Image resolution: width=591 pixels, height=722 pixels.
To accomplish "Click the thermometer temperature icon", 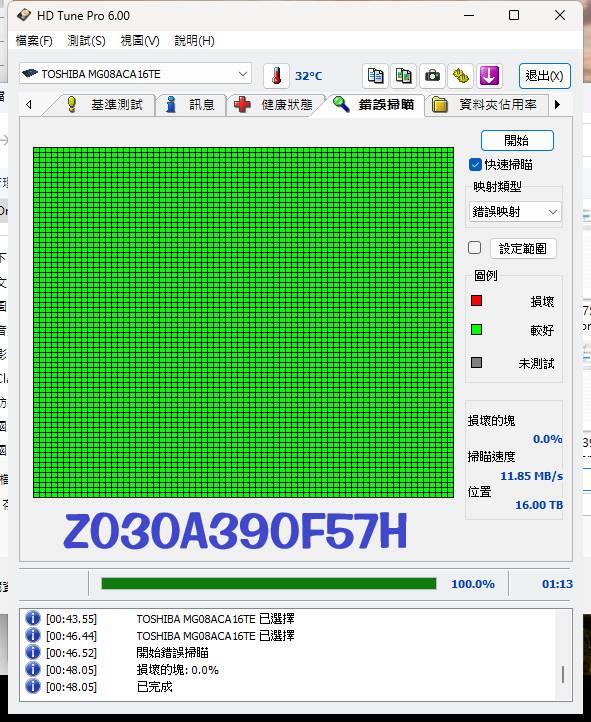I will click(x=276, y=76).
